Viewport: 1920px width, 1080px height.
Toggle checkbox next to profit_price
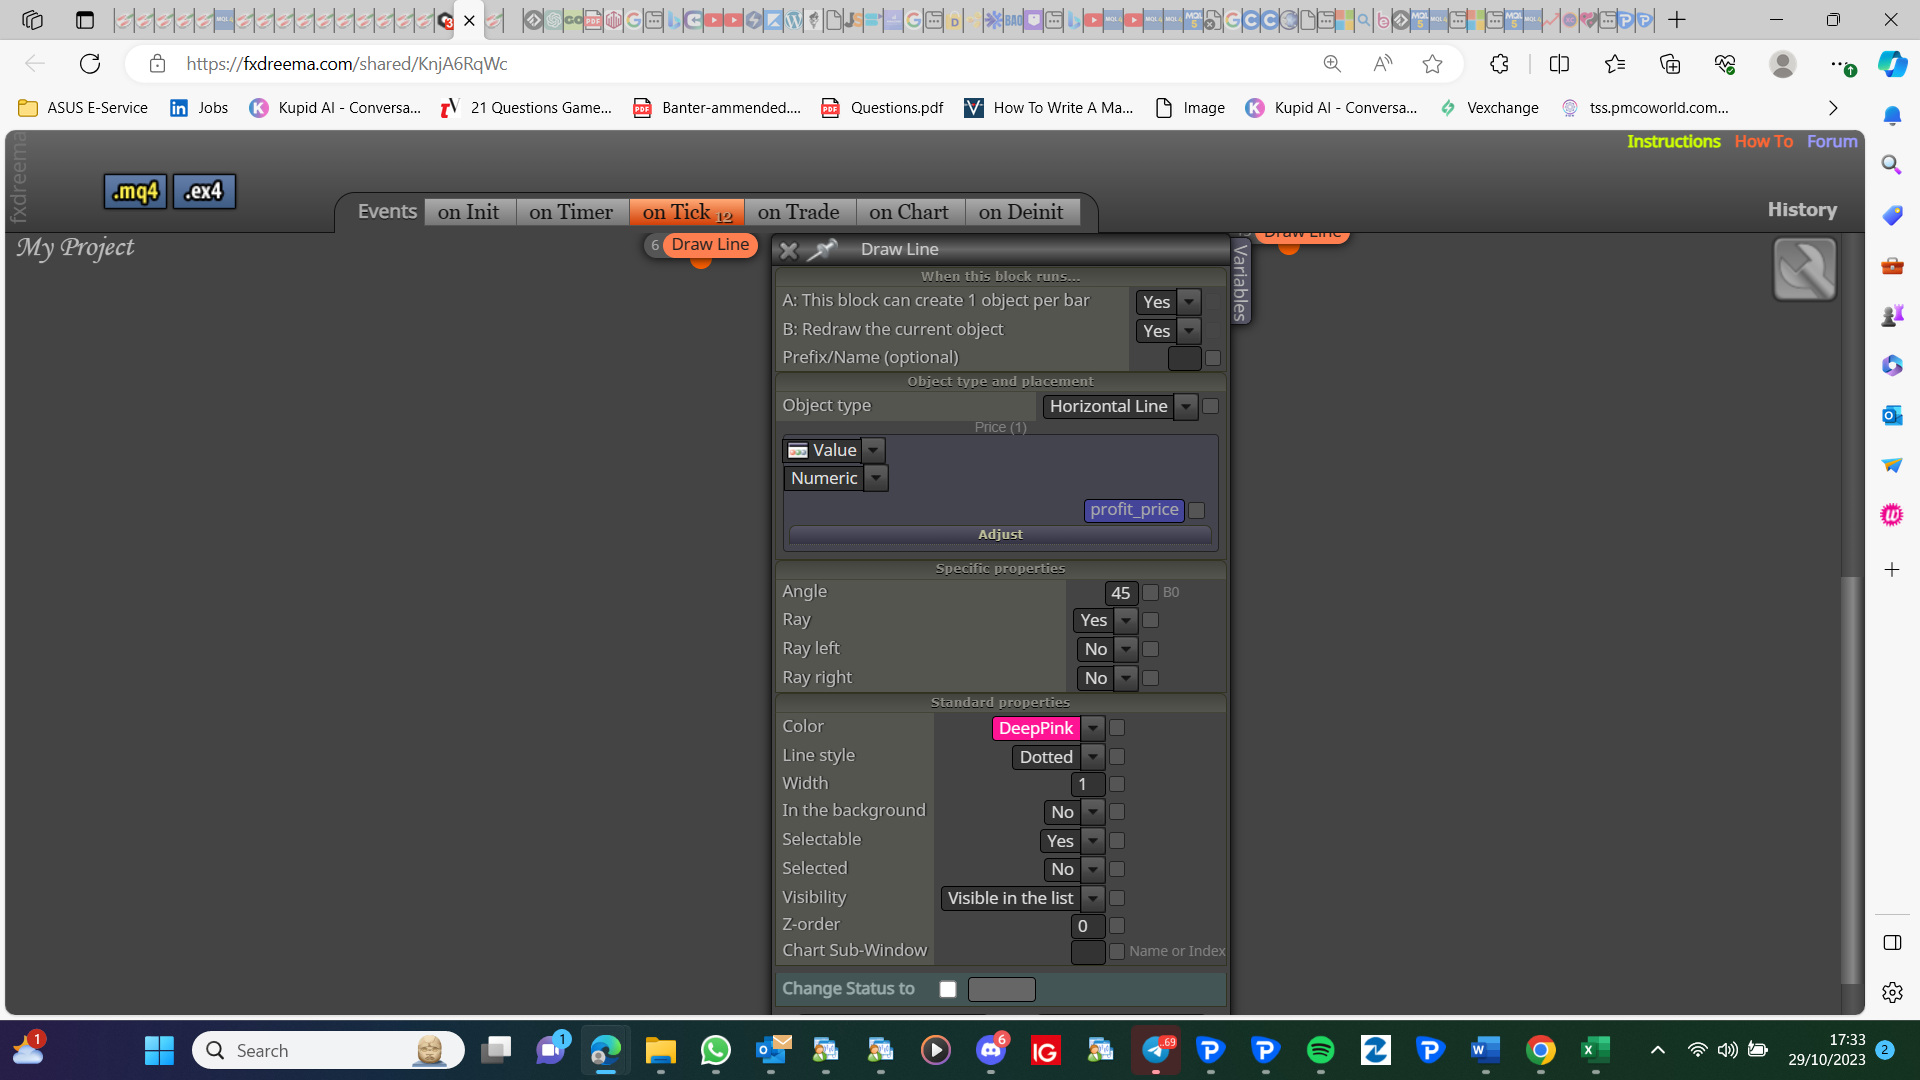1197,510
